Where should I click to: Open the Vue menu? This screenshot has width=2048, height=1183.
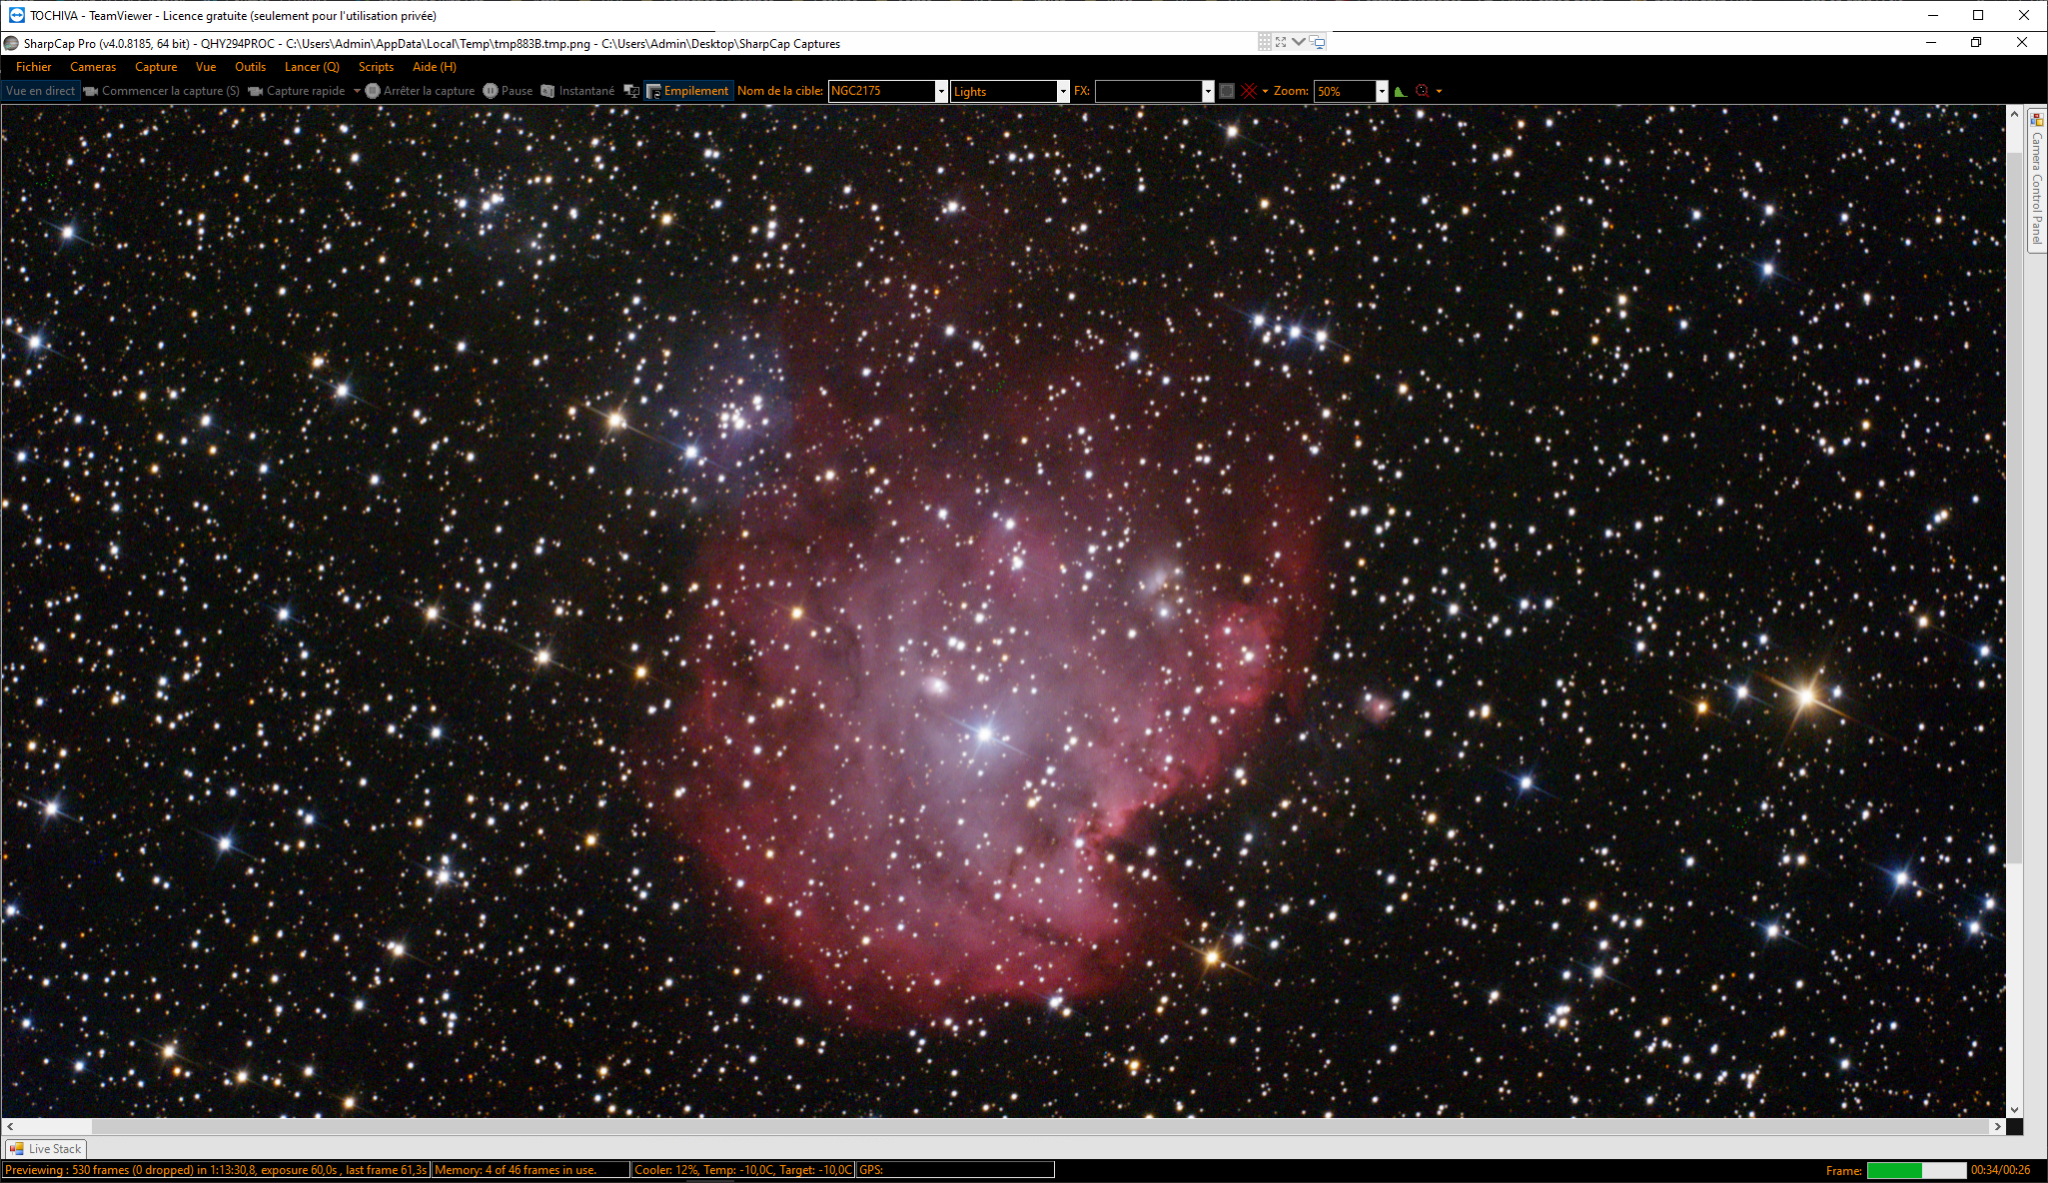point(206,67)
